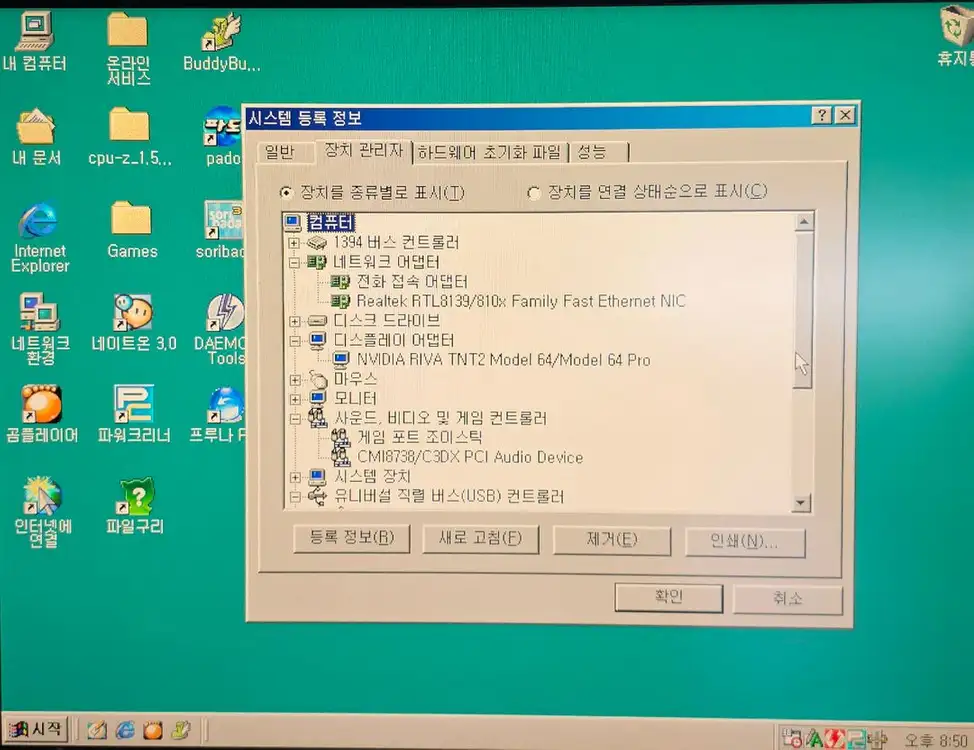
Task: Click the question mark help button in title bar
Action: 821,116
